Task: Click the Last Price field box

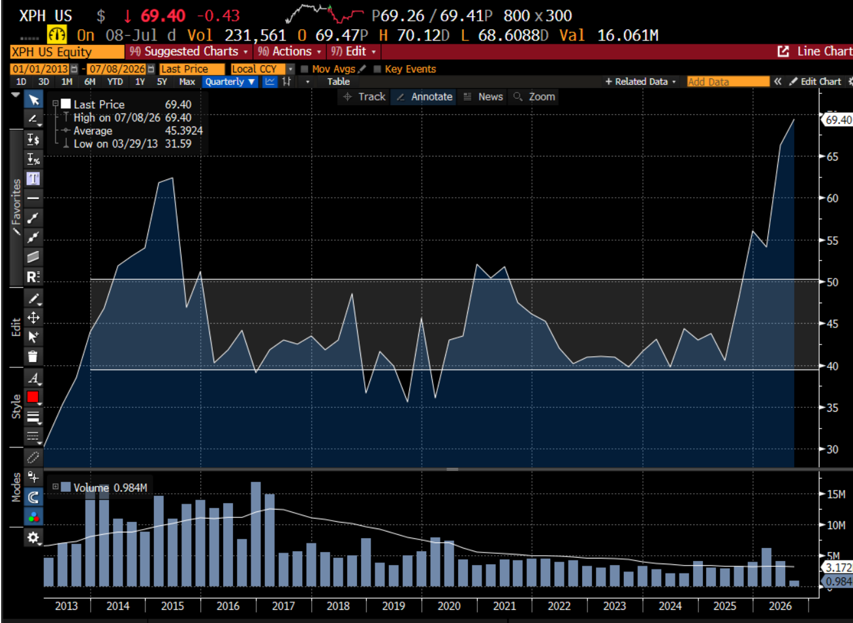Action: pos(191,69)
